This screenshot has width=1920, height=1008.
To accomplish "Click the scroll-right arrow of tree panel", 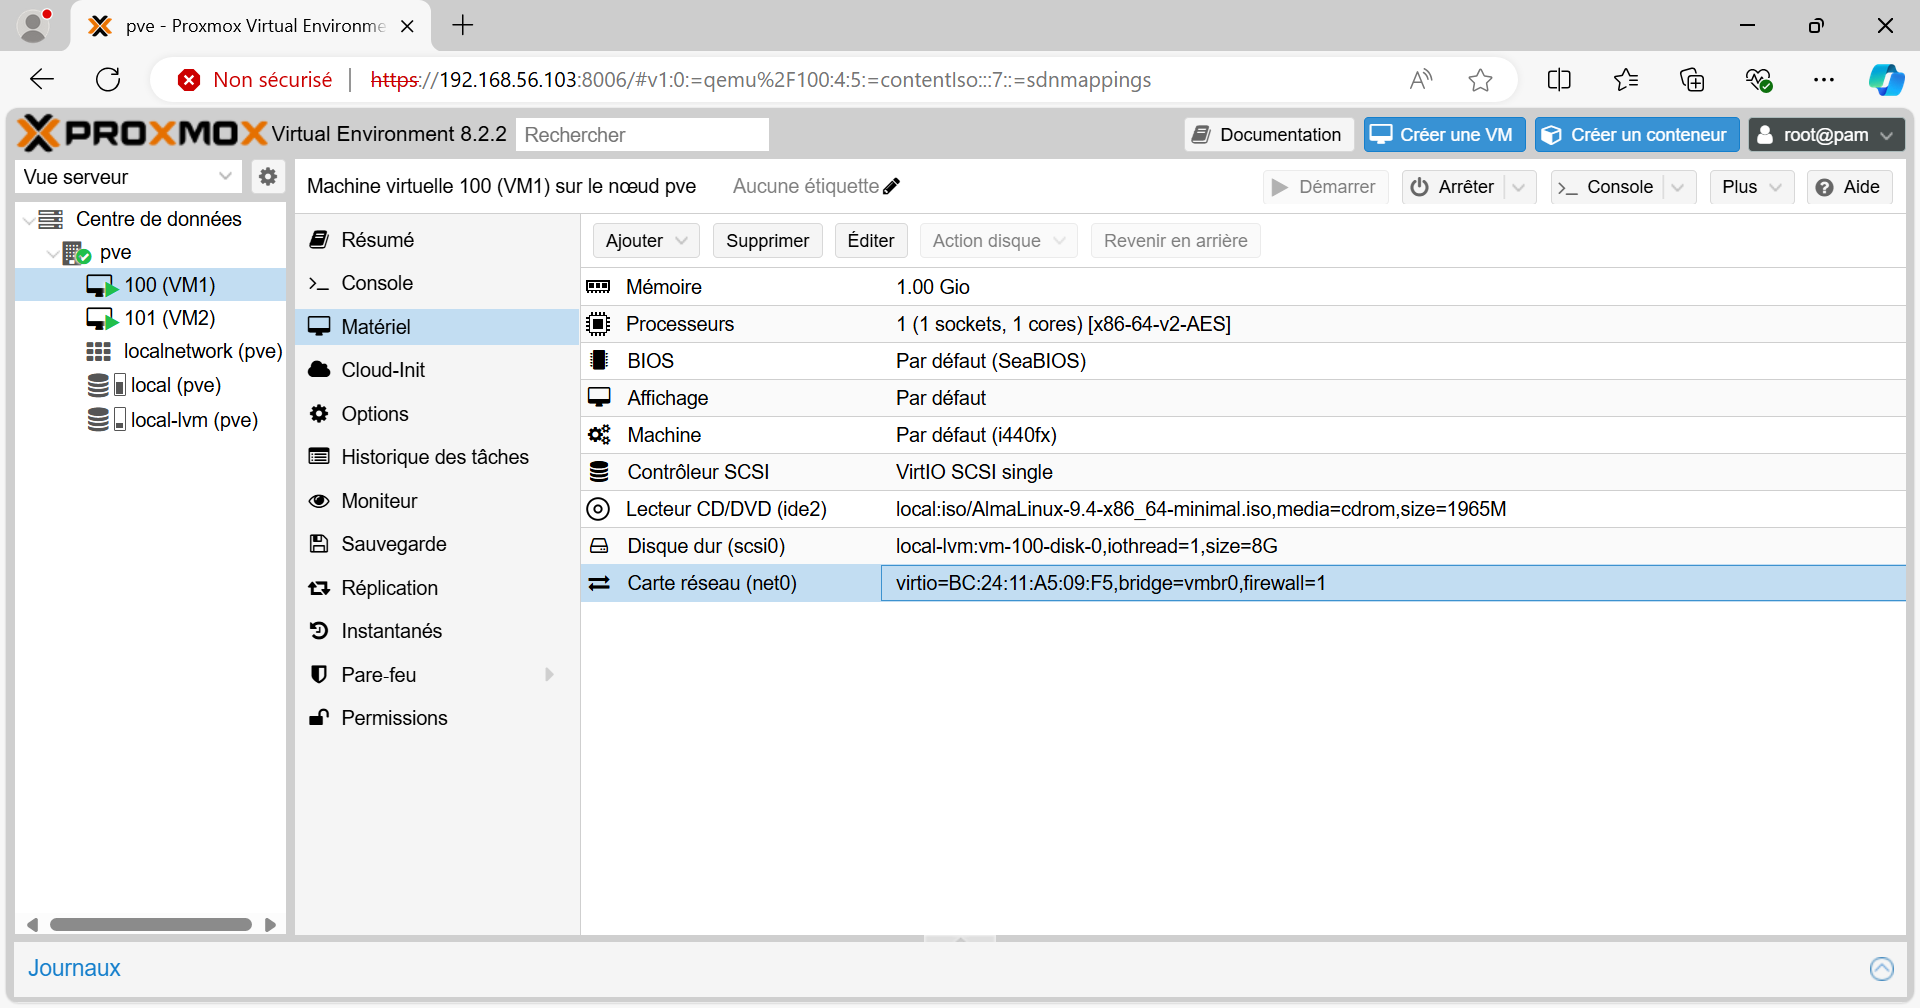I will coord(270,925).
